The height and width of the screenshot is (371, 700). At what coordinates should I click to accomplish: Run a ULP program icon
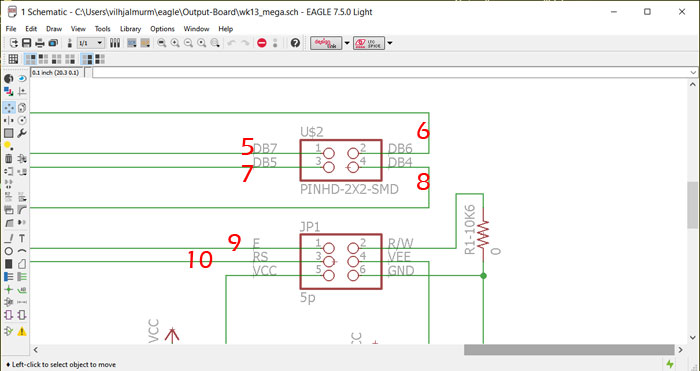(145, 43)
